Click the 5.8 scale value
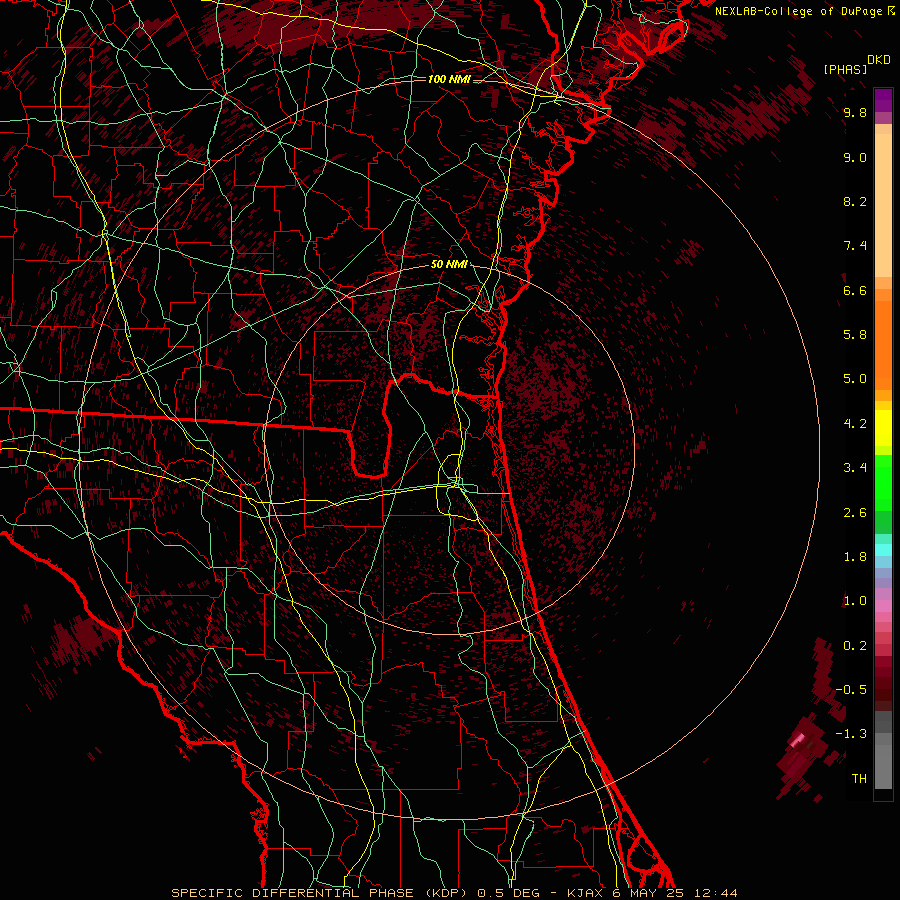This screenshot has height=900, width=900. coord(855,335)
